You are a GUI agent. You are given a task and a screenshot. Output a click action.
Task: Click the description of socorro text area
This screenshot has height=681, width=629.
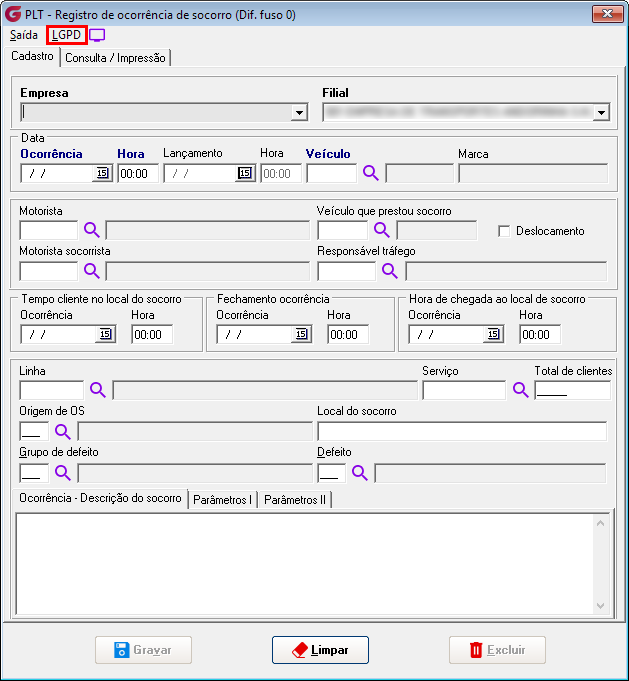coord(305,564)
